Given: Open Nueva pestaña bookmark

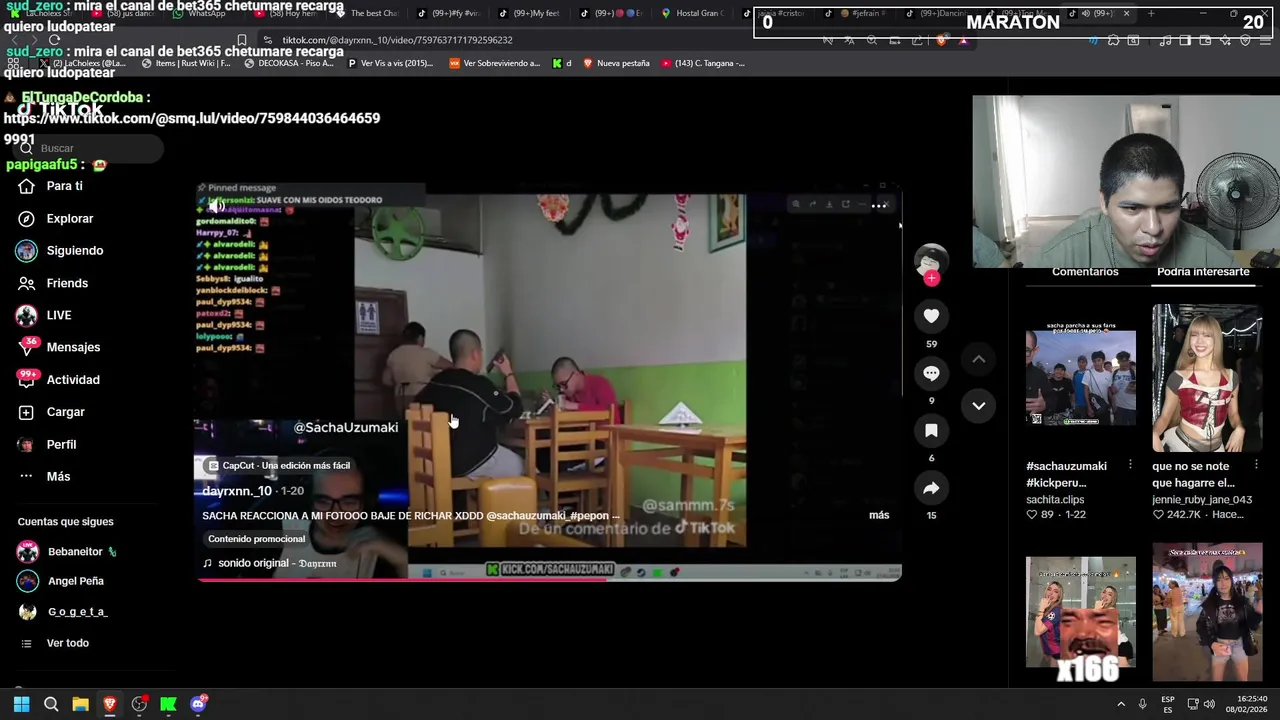Looking at the screenshot, I should 616,63.
